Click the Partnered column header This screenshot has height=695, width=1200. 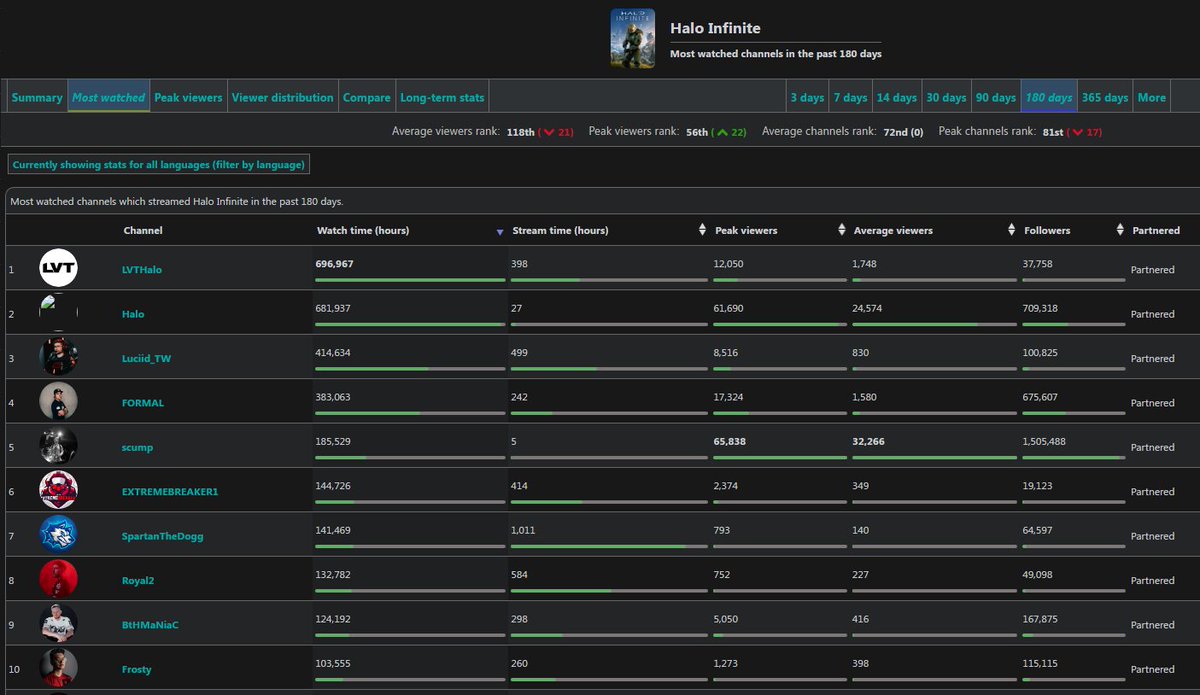tap(1156, 230)
